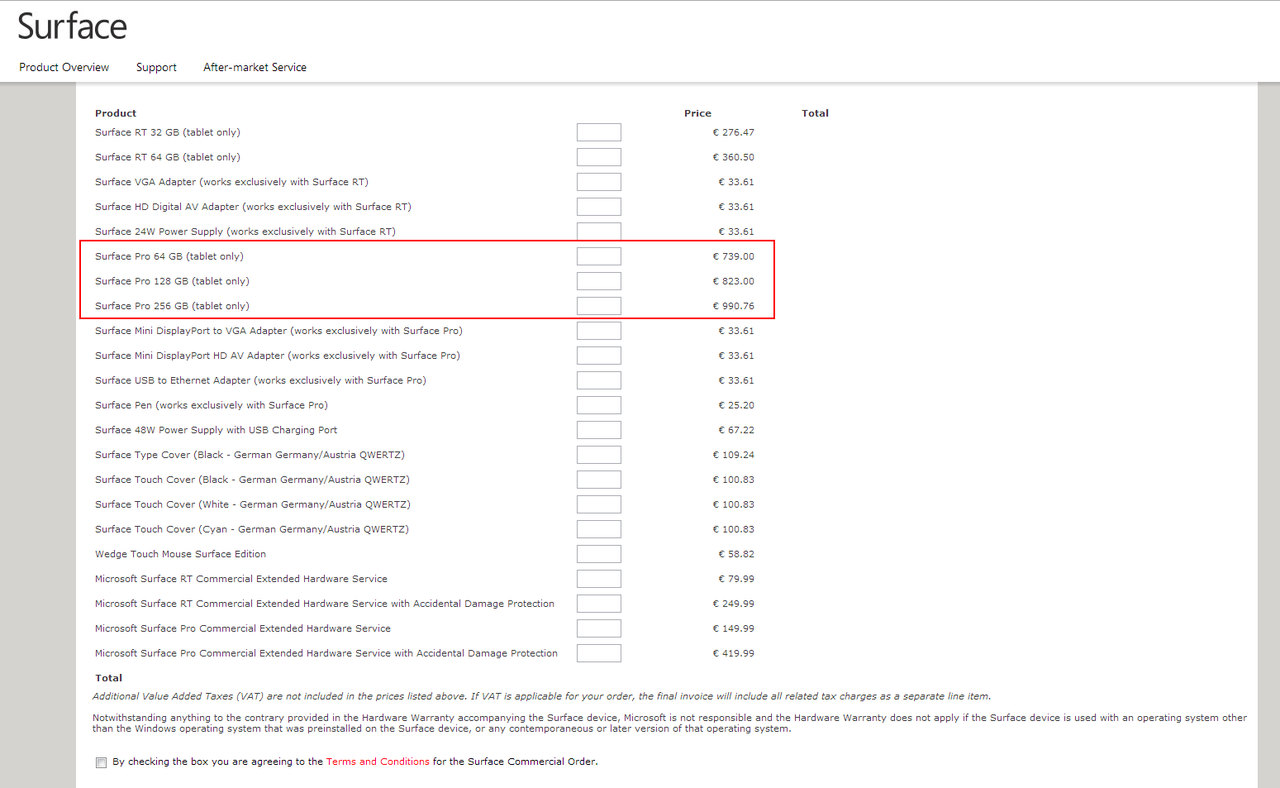Click the 'Wedge Touch Mouse Surface Edition' text

click(180, 554)
